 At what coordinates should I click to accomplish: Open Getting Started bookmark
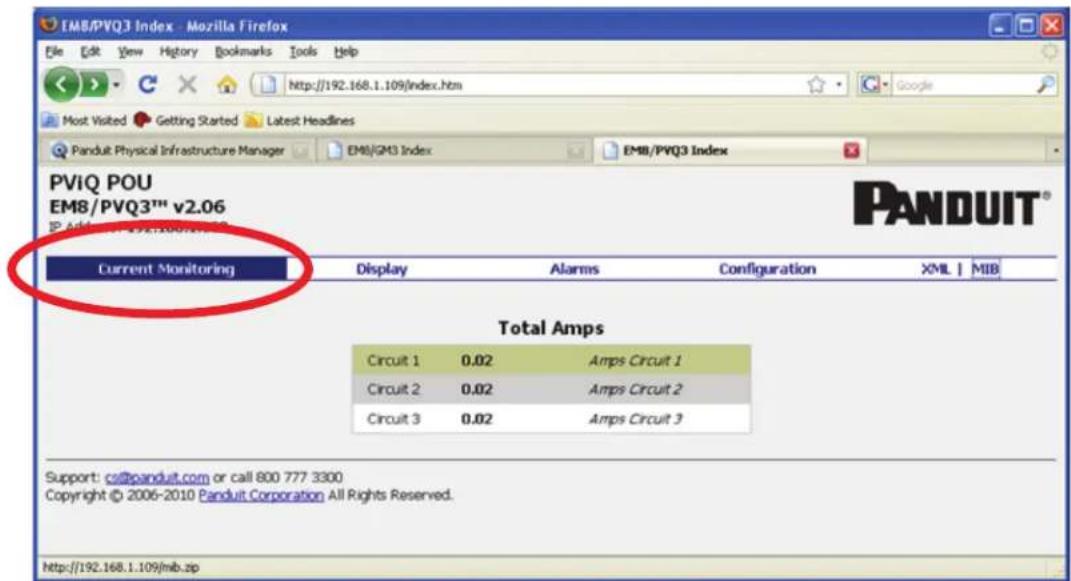(186, 121)
